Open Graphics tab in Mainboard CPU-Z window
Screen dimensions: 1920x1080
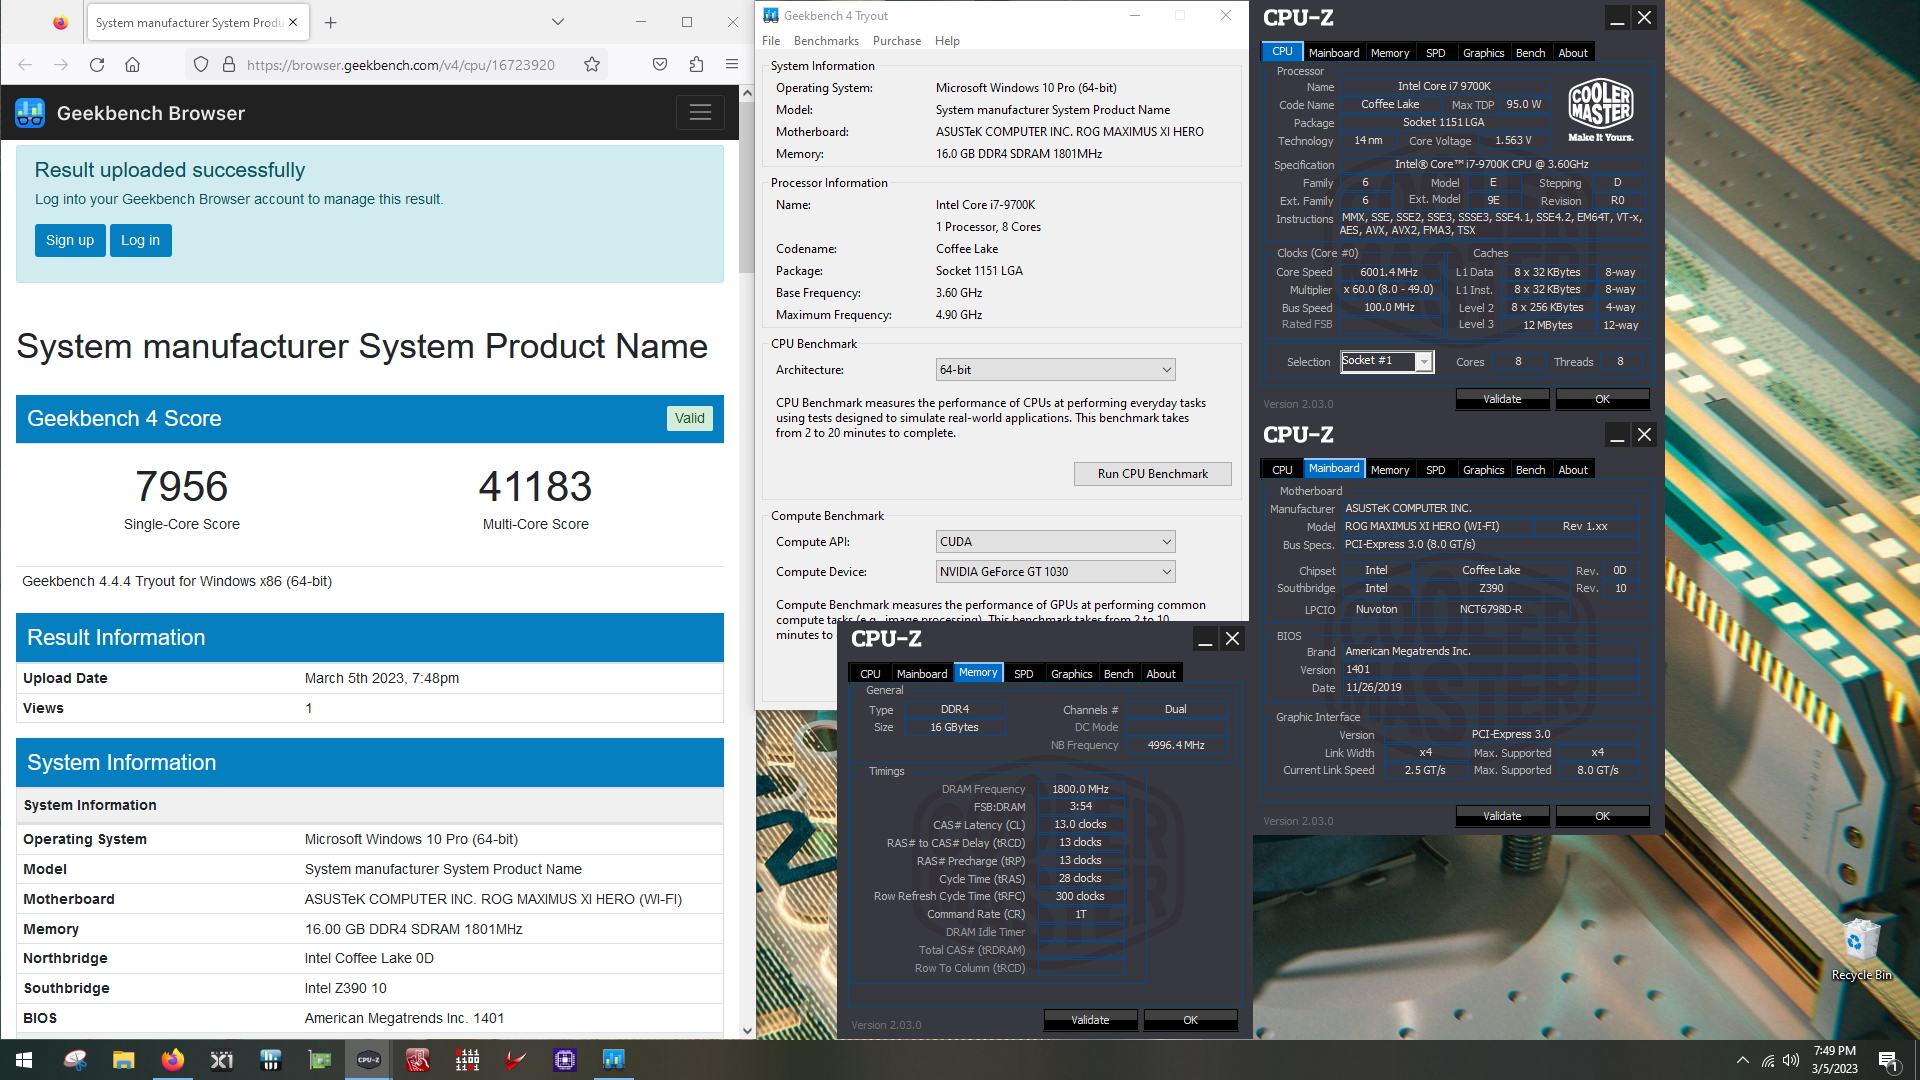pos(1483,470)
